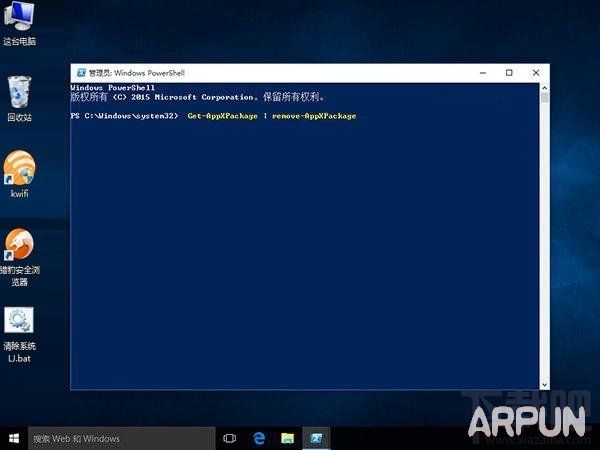Open the This PC desktop icon
Image resolution: width=600 pixels, height=450 pixels.
click(x=19, y=23)
